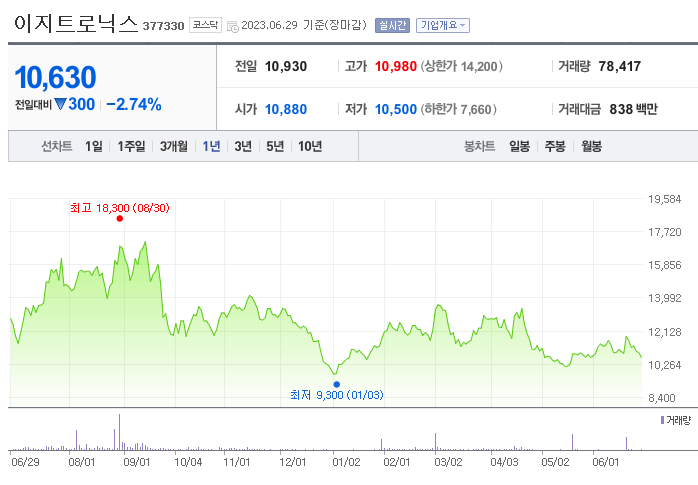Switch to 일봉 candle chart
Screen dimensions: 698x485
click(x=519, y=146)
